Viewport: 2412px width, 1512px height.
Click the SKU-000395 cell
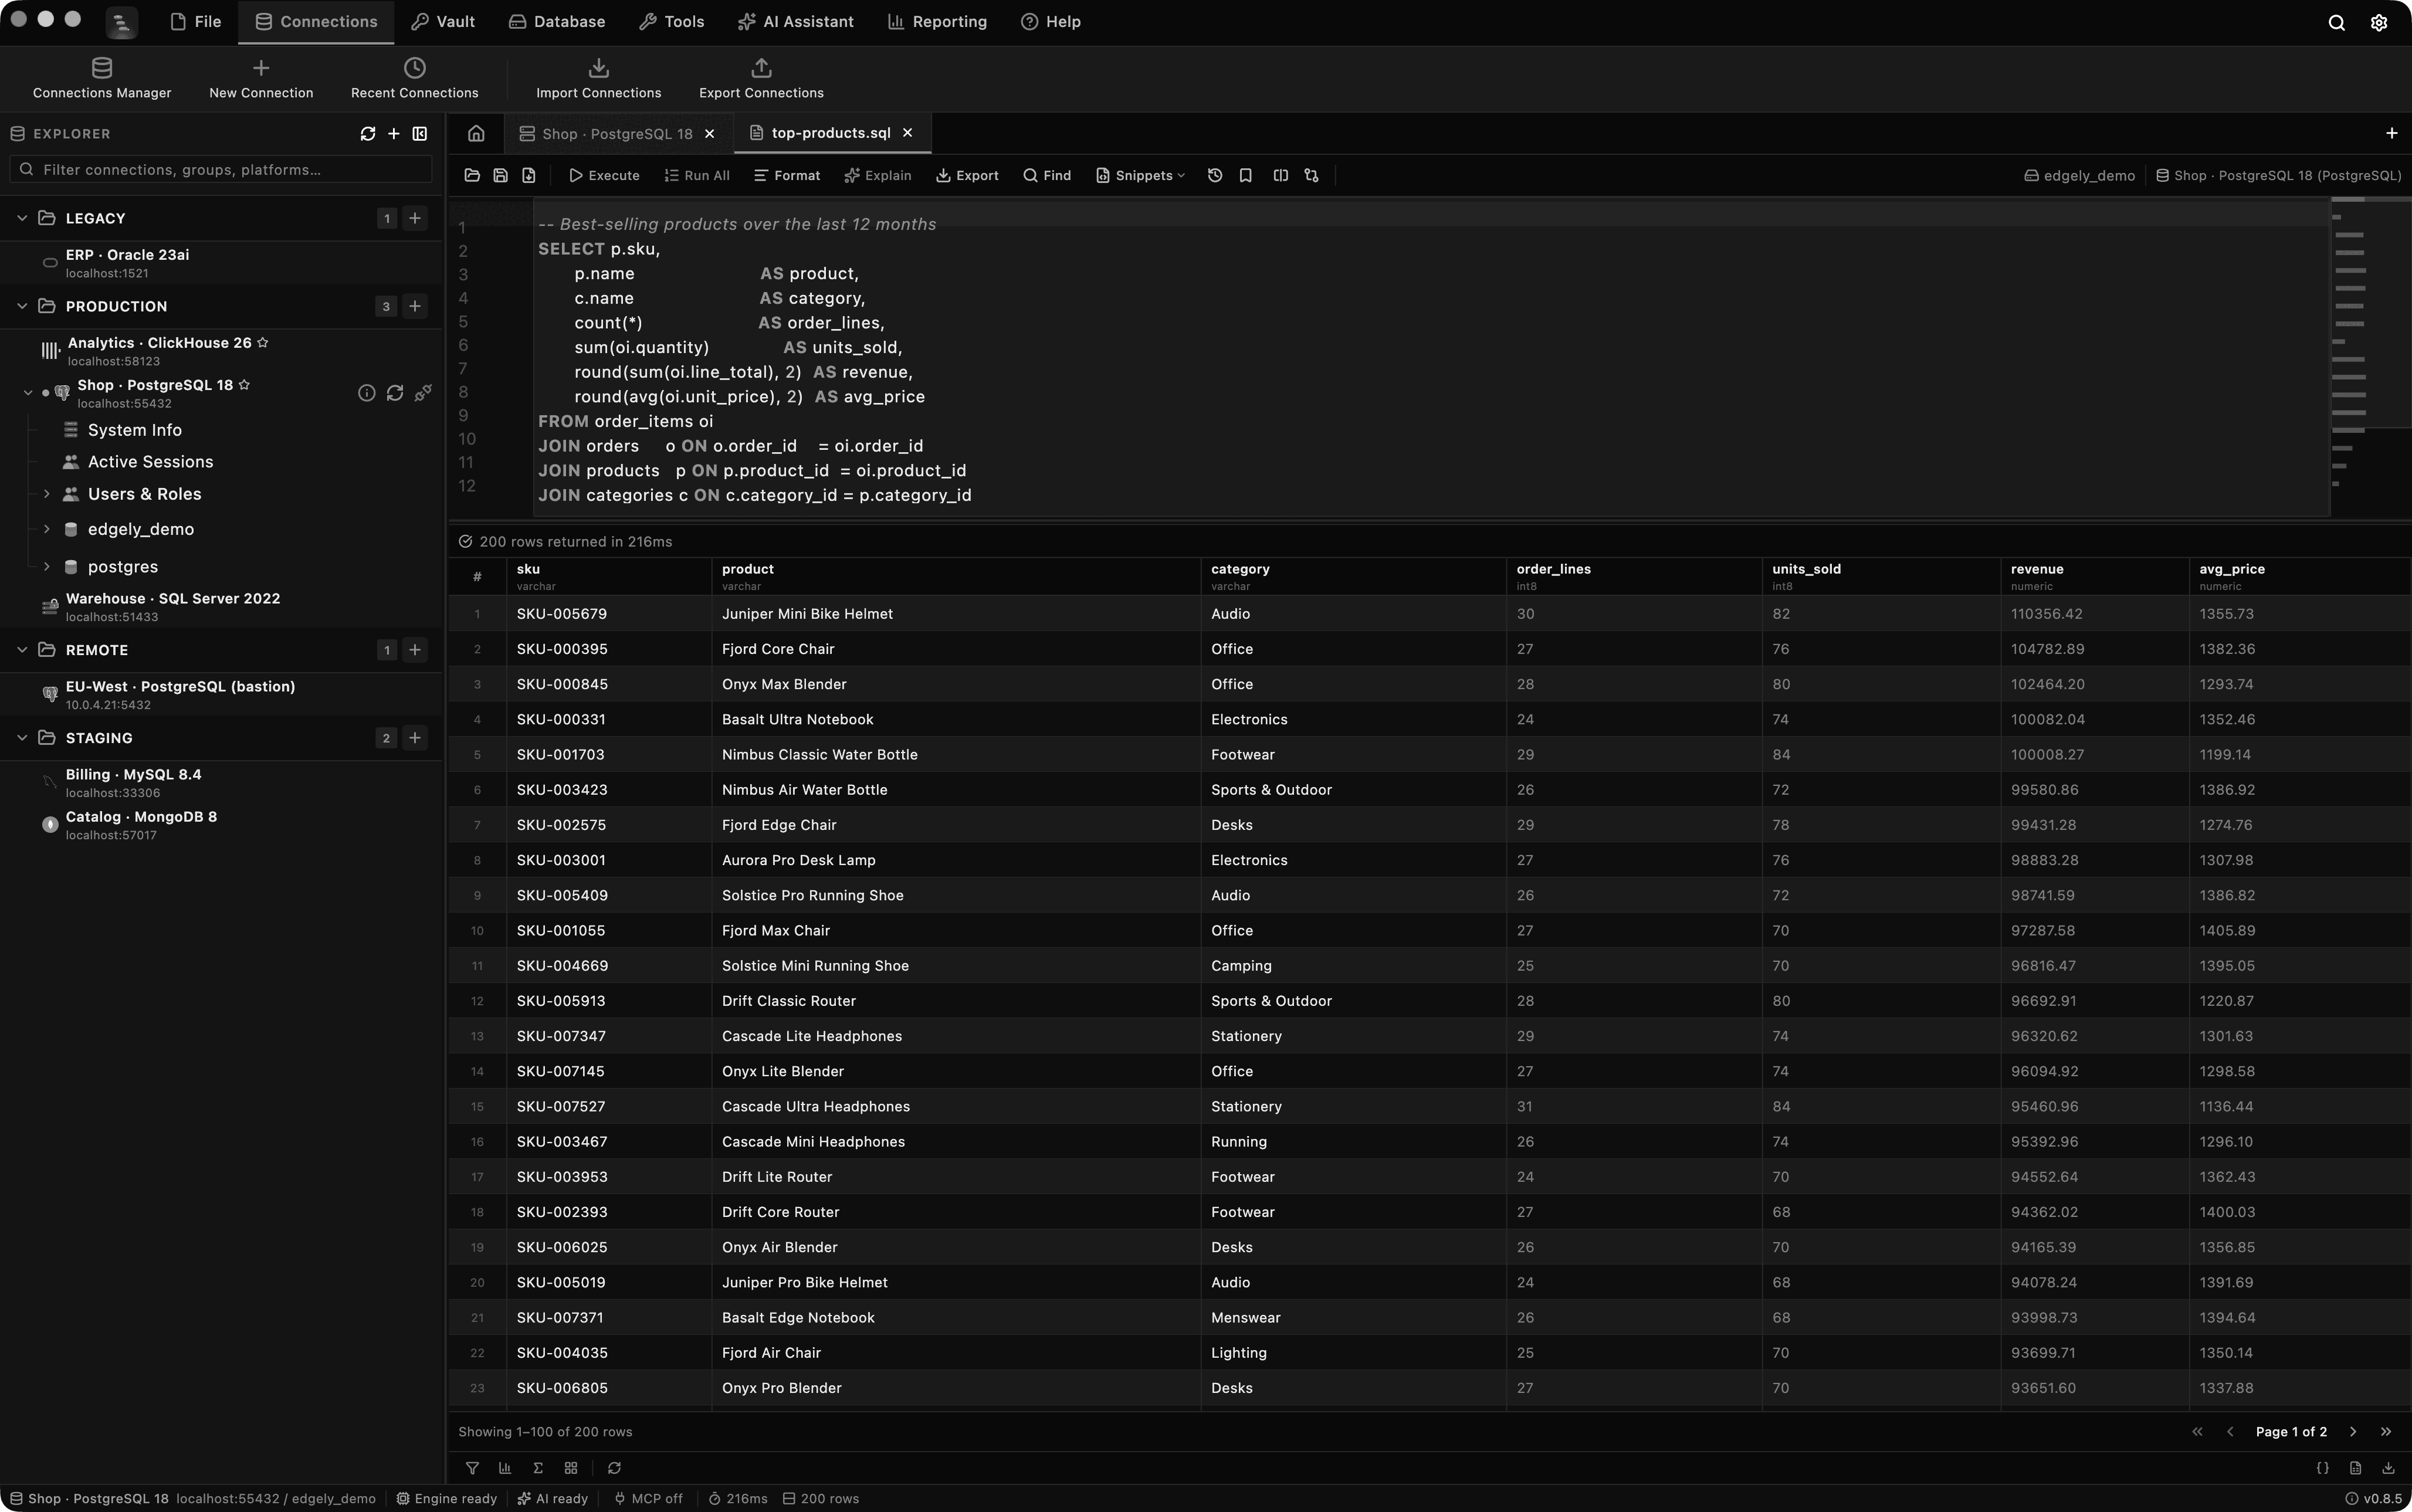point(609,650)
